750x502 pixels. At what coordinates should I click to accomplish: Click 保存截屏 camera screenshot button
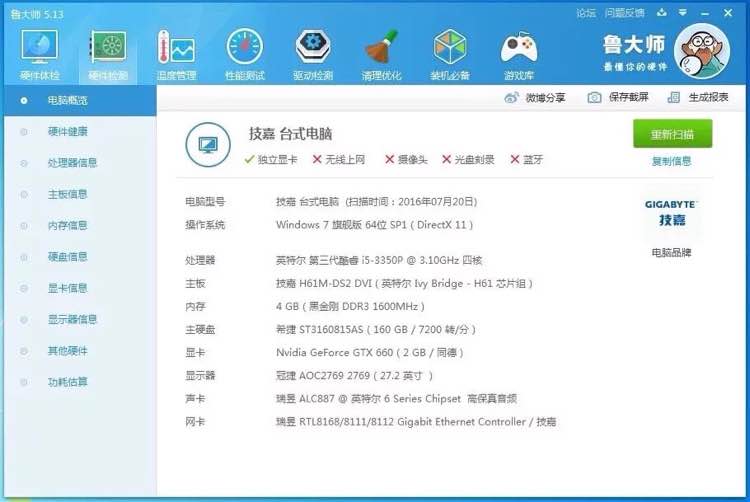[618, 98]
